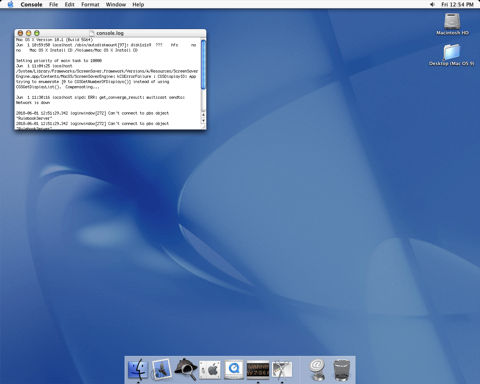This screenshot has width=480, height=384.
Task: Open System Preferences from the Dock
Action: click(210, 369)
